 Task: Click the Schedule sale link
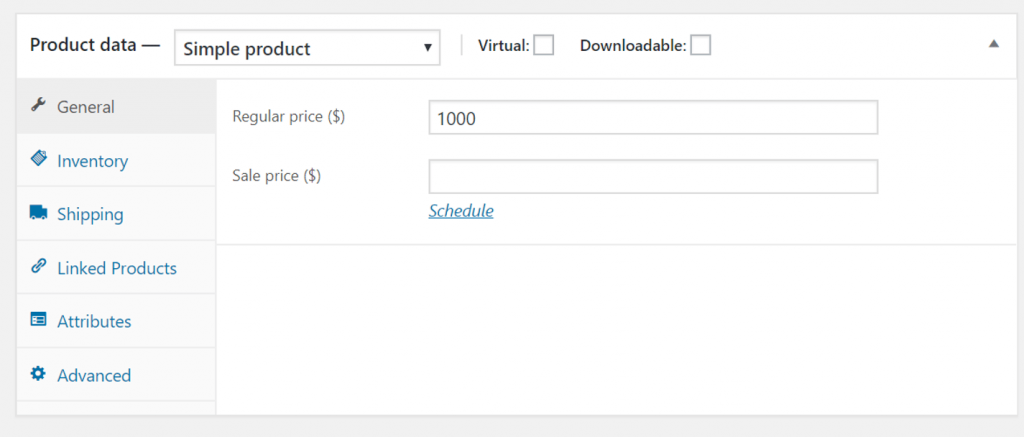coord(461,211)
